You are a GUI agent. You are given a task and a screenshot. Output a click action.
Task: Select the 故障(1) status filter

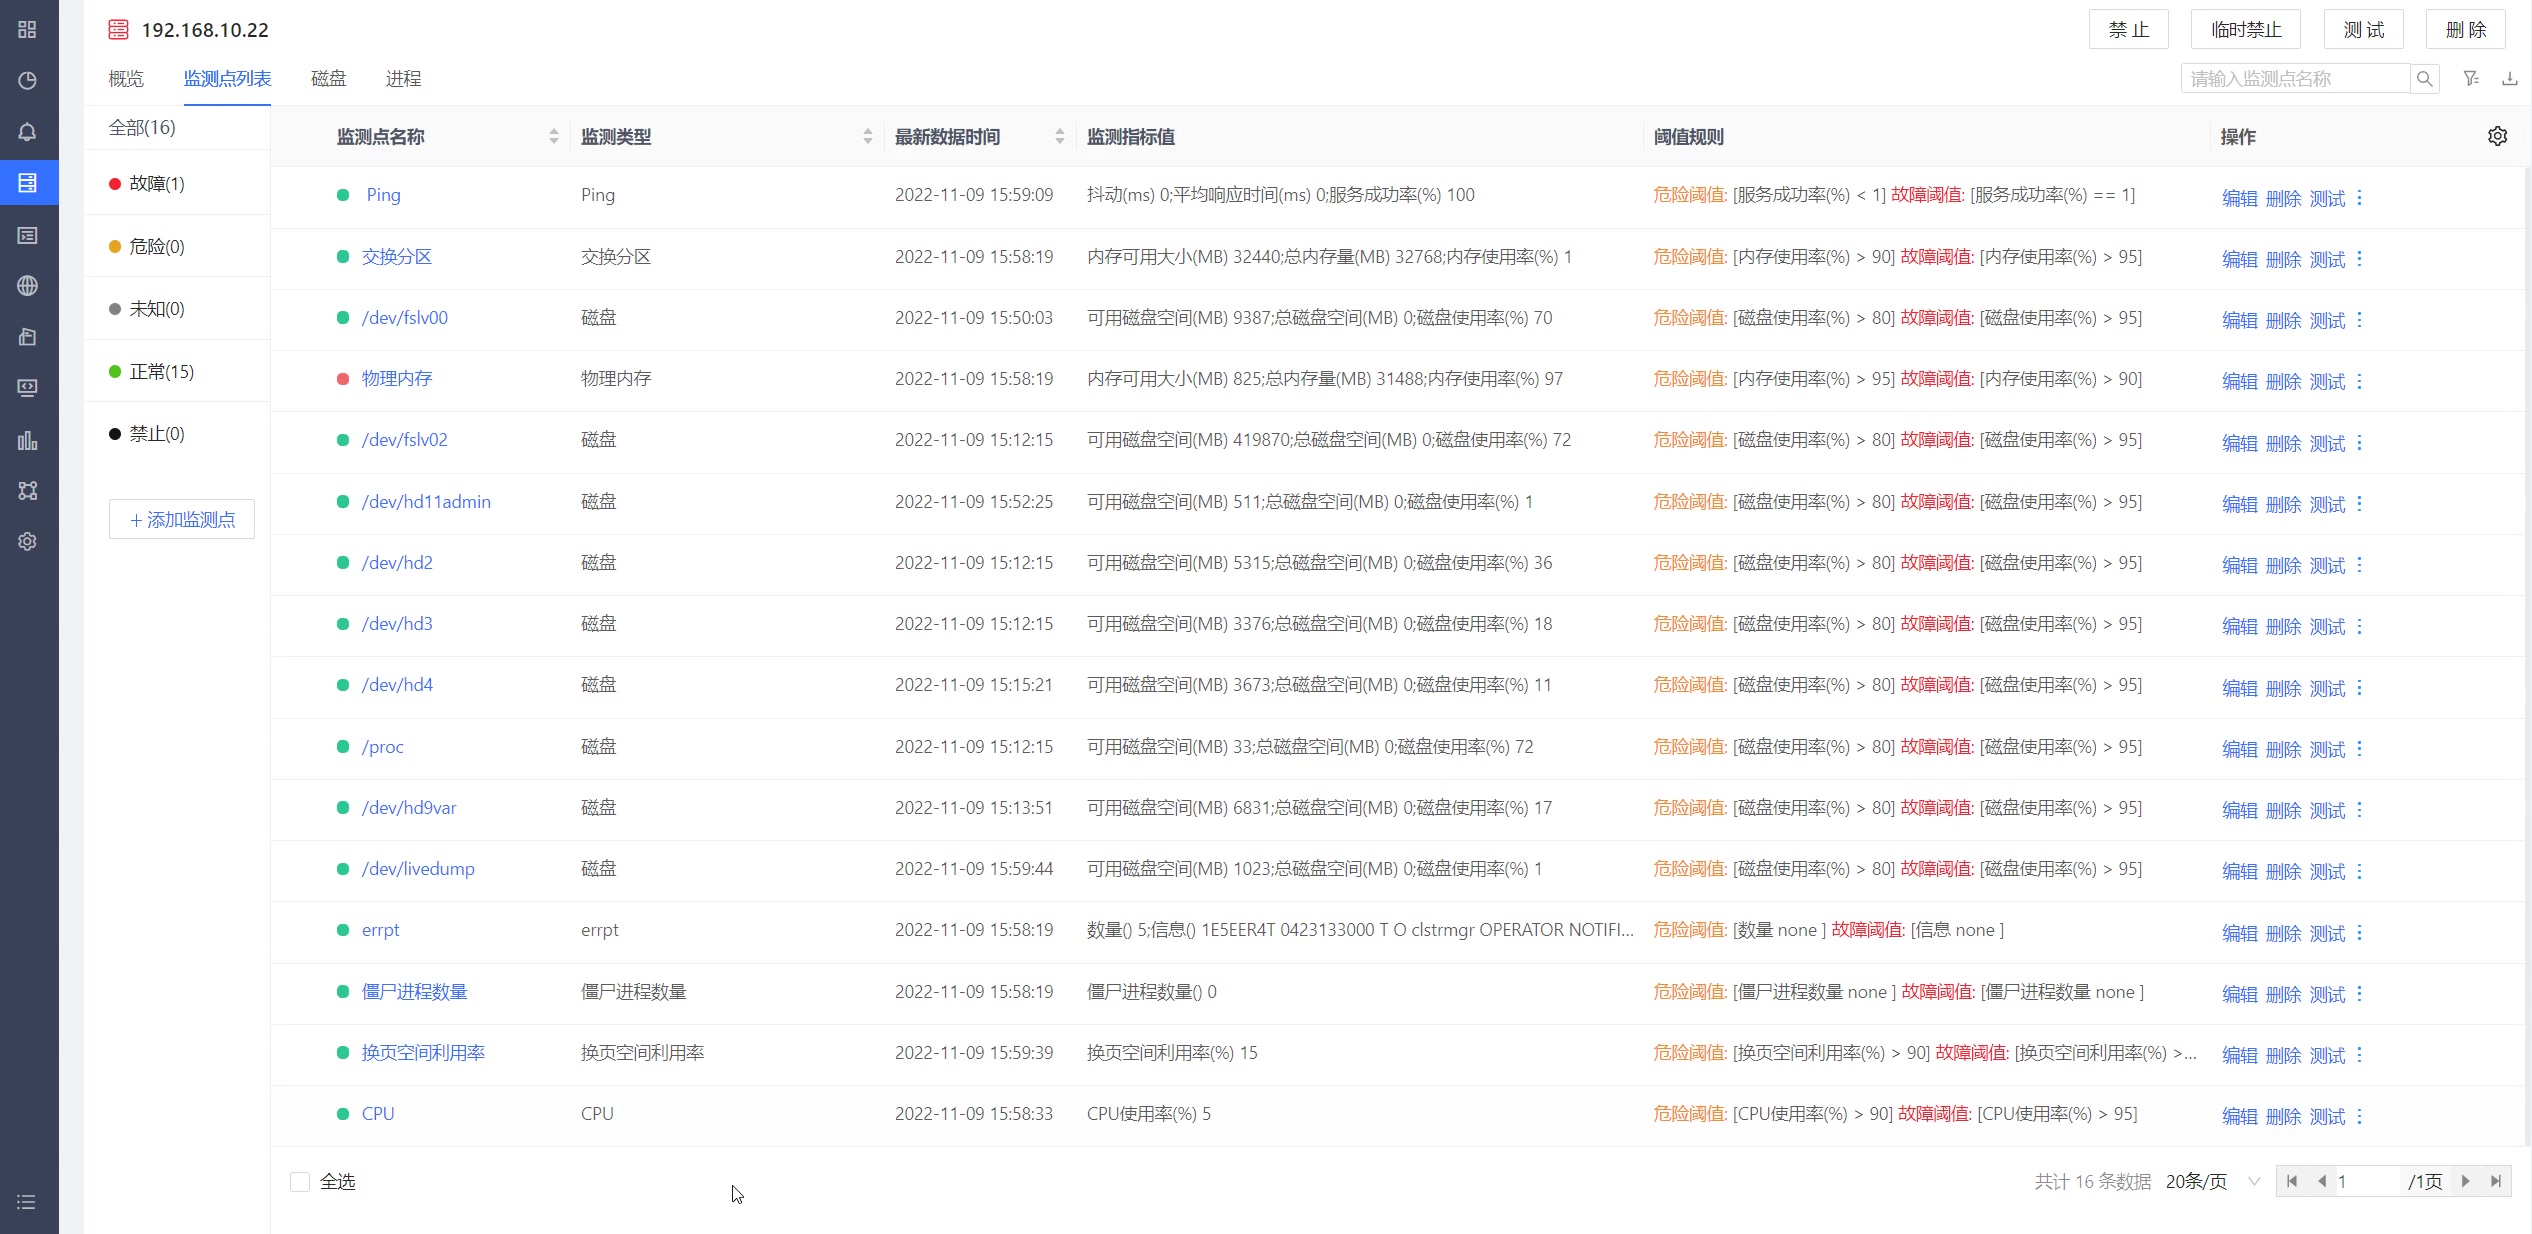pos(156,184)
